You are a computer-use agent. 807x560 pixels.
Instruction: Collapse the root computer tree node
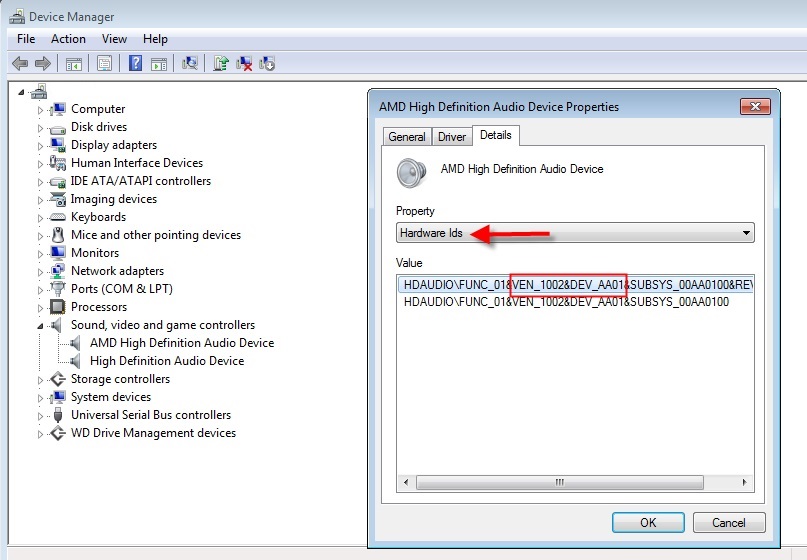coord(21,92)
